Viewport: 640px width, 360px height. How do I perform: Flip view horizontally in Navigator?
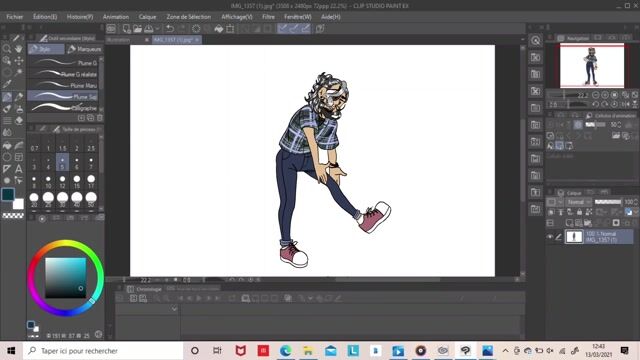click(x=626, y=104)
